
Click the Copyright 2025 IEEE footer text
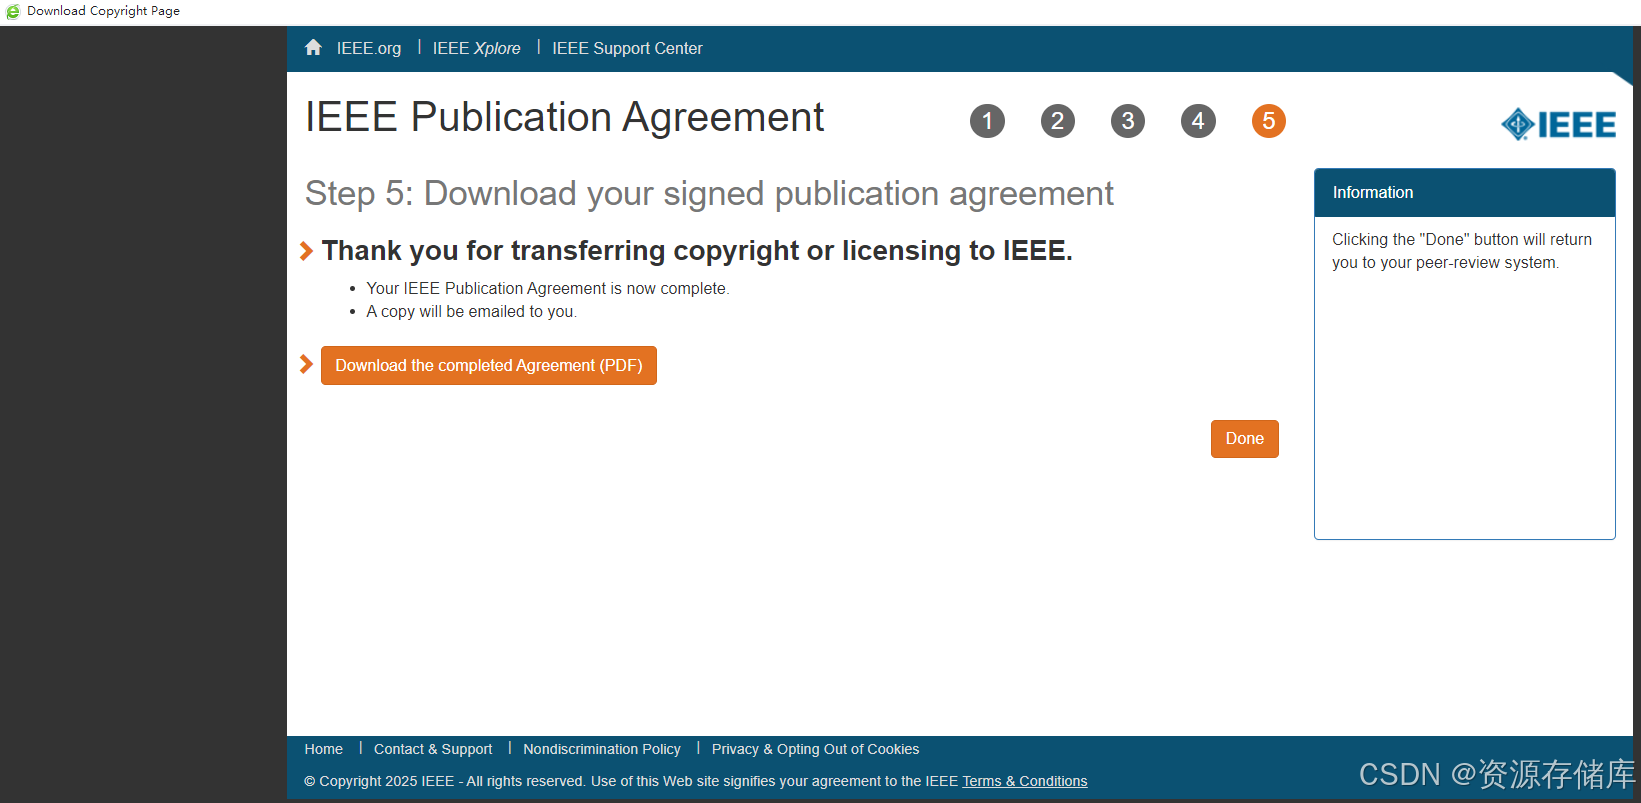(631, 781)
